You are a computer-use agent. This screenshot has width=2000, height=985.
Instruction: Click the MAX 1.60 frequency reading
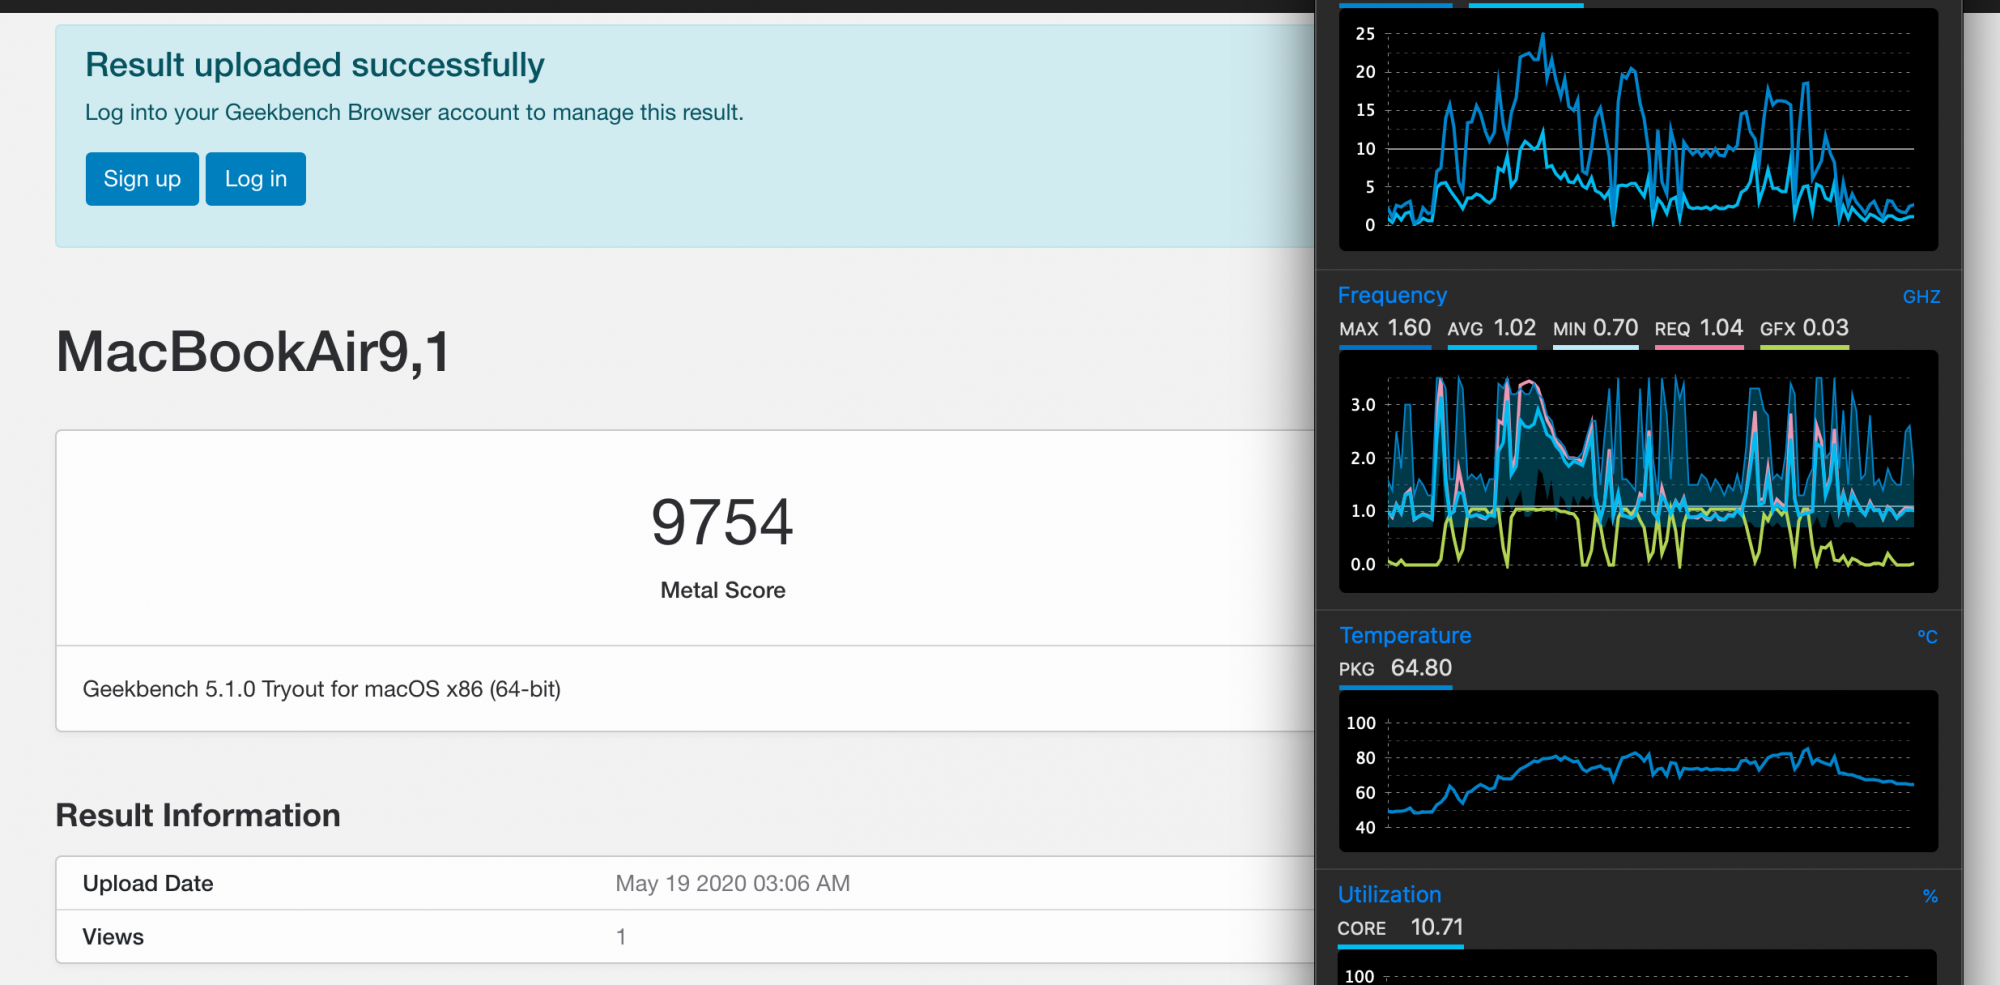1385,328
